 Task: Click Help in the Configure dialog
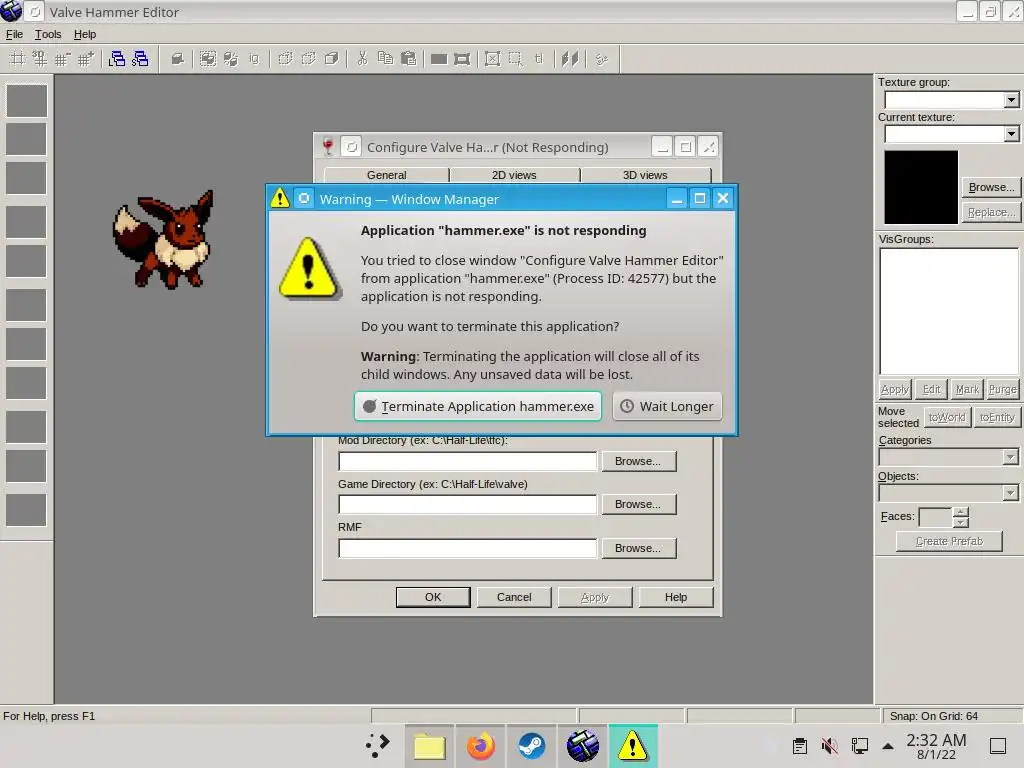tap(676, 597)
